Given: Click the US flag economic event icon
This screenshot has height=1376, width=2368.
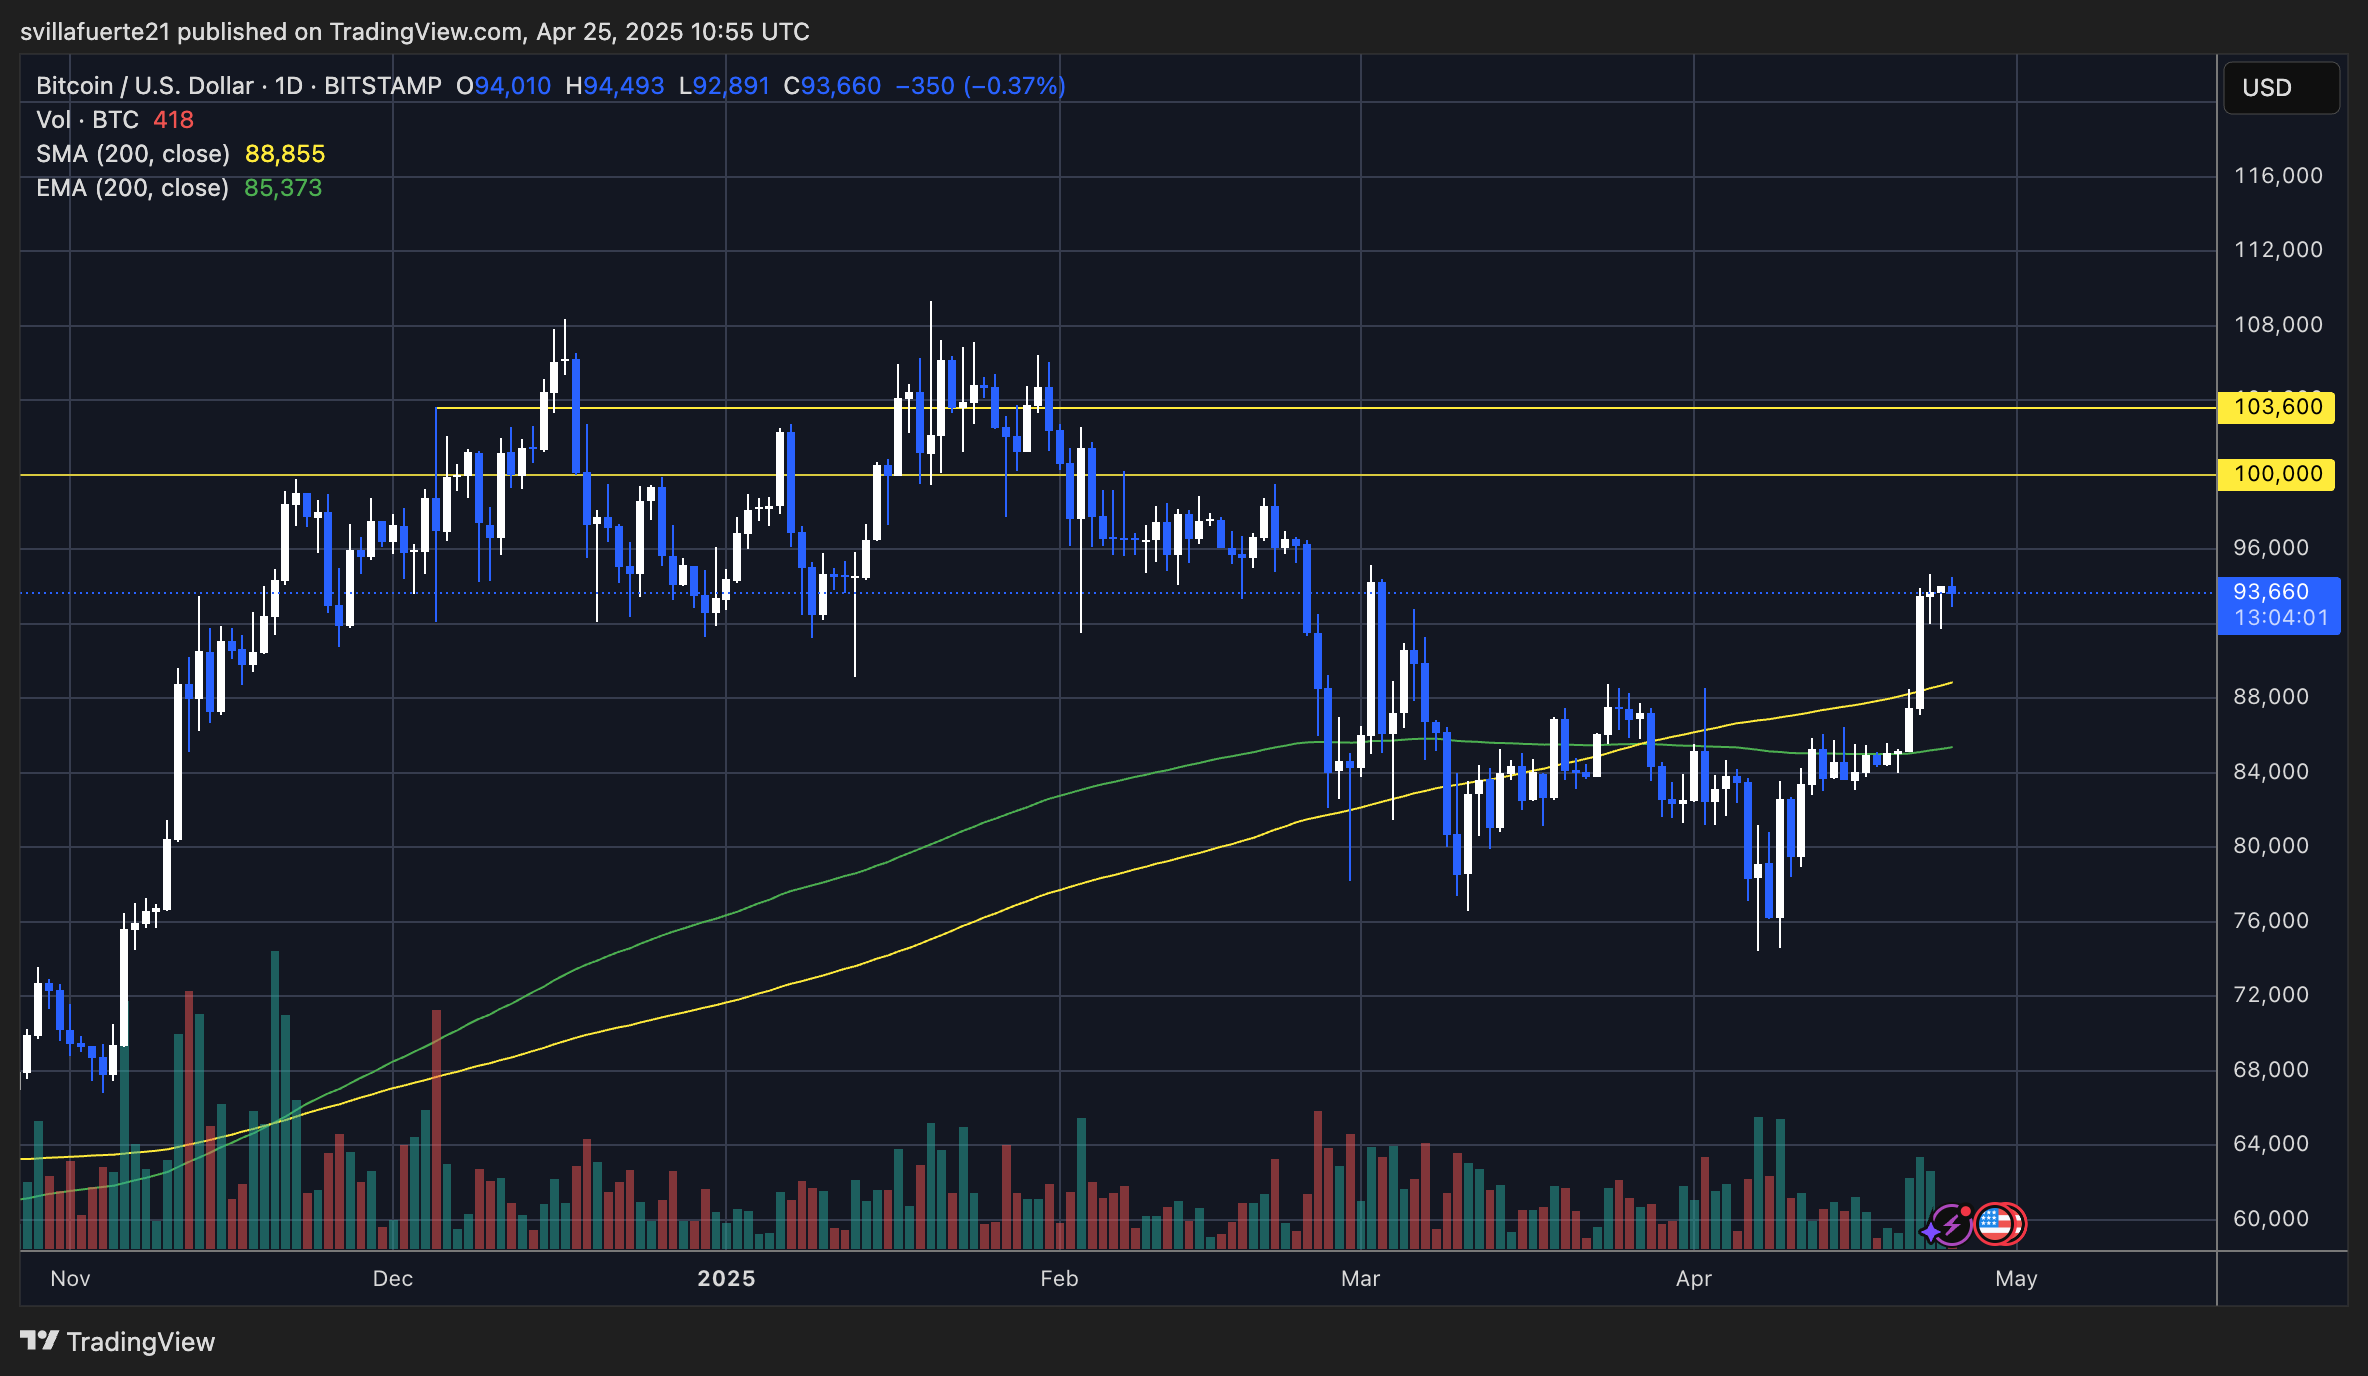Looking at the screenshot, I should coord(1995,1224).
